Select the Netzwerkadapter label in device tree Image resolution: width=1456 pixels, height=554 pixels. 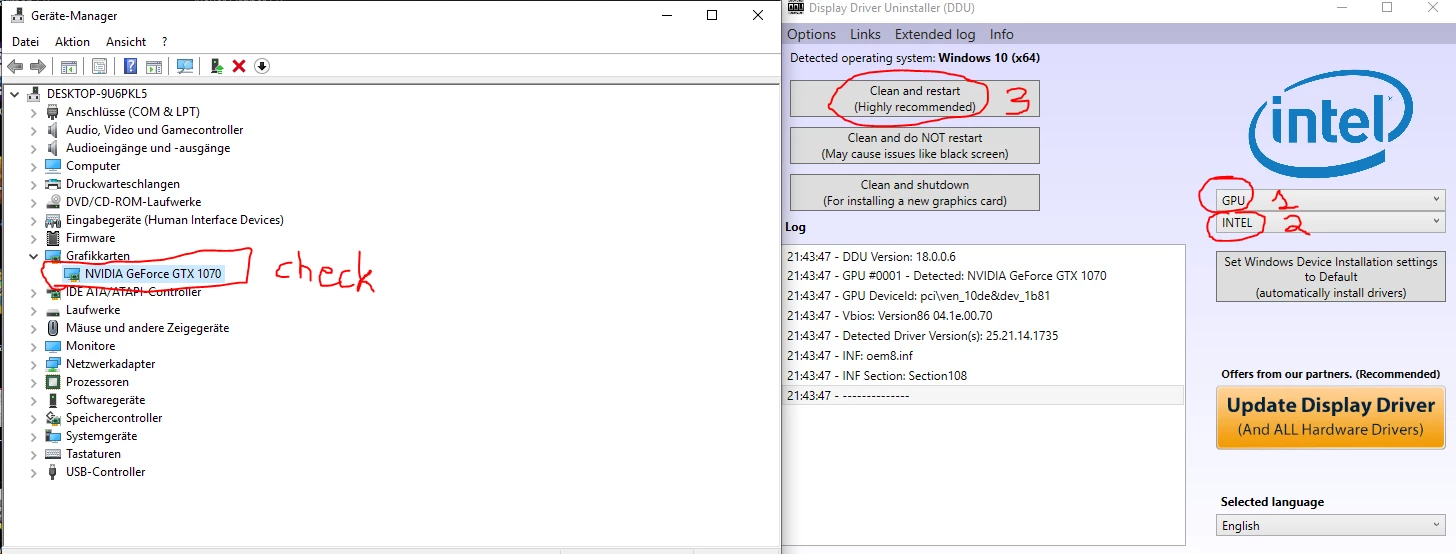point(111,364)
